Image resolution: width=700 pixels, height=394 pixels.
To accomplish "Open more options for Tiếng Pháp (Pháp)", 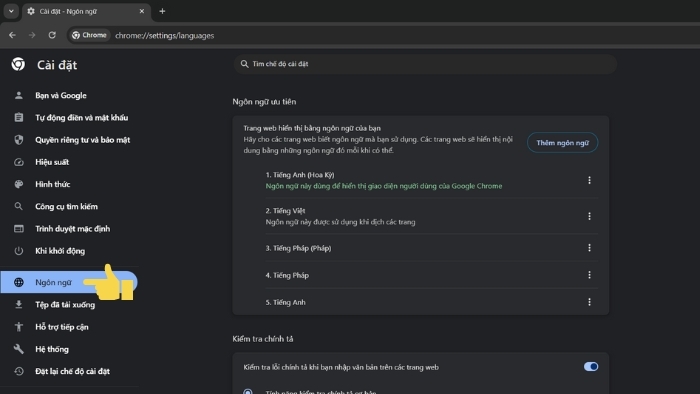I will (589, 248).
